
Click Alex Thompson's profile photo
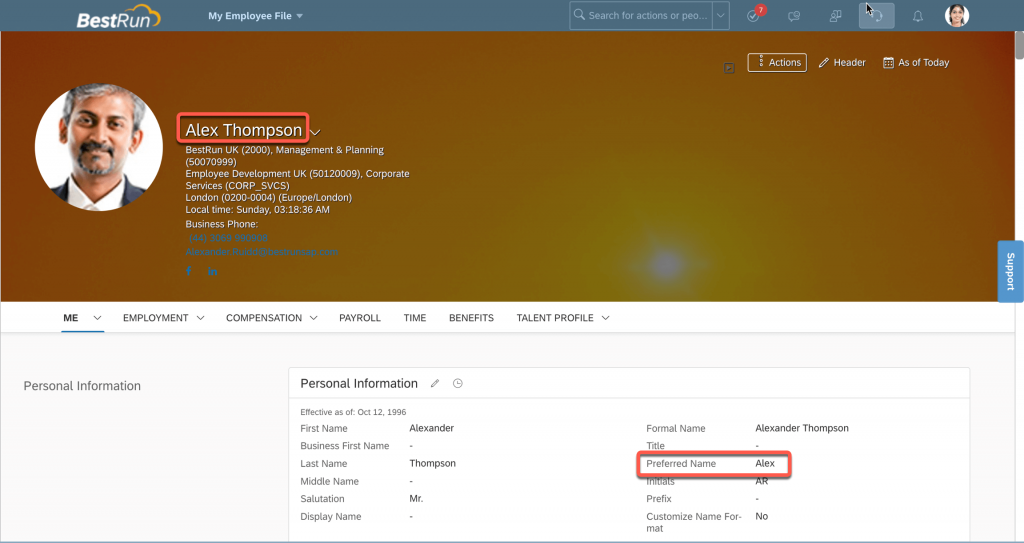(99, 147)
